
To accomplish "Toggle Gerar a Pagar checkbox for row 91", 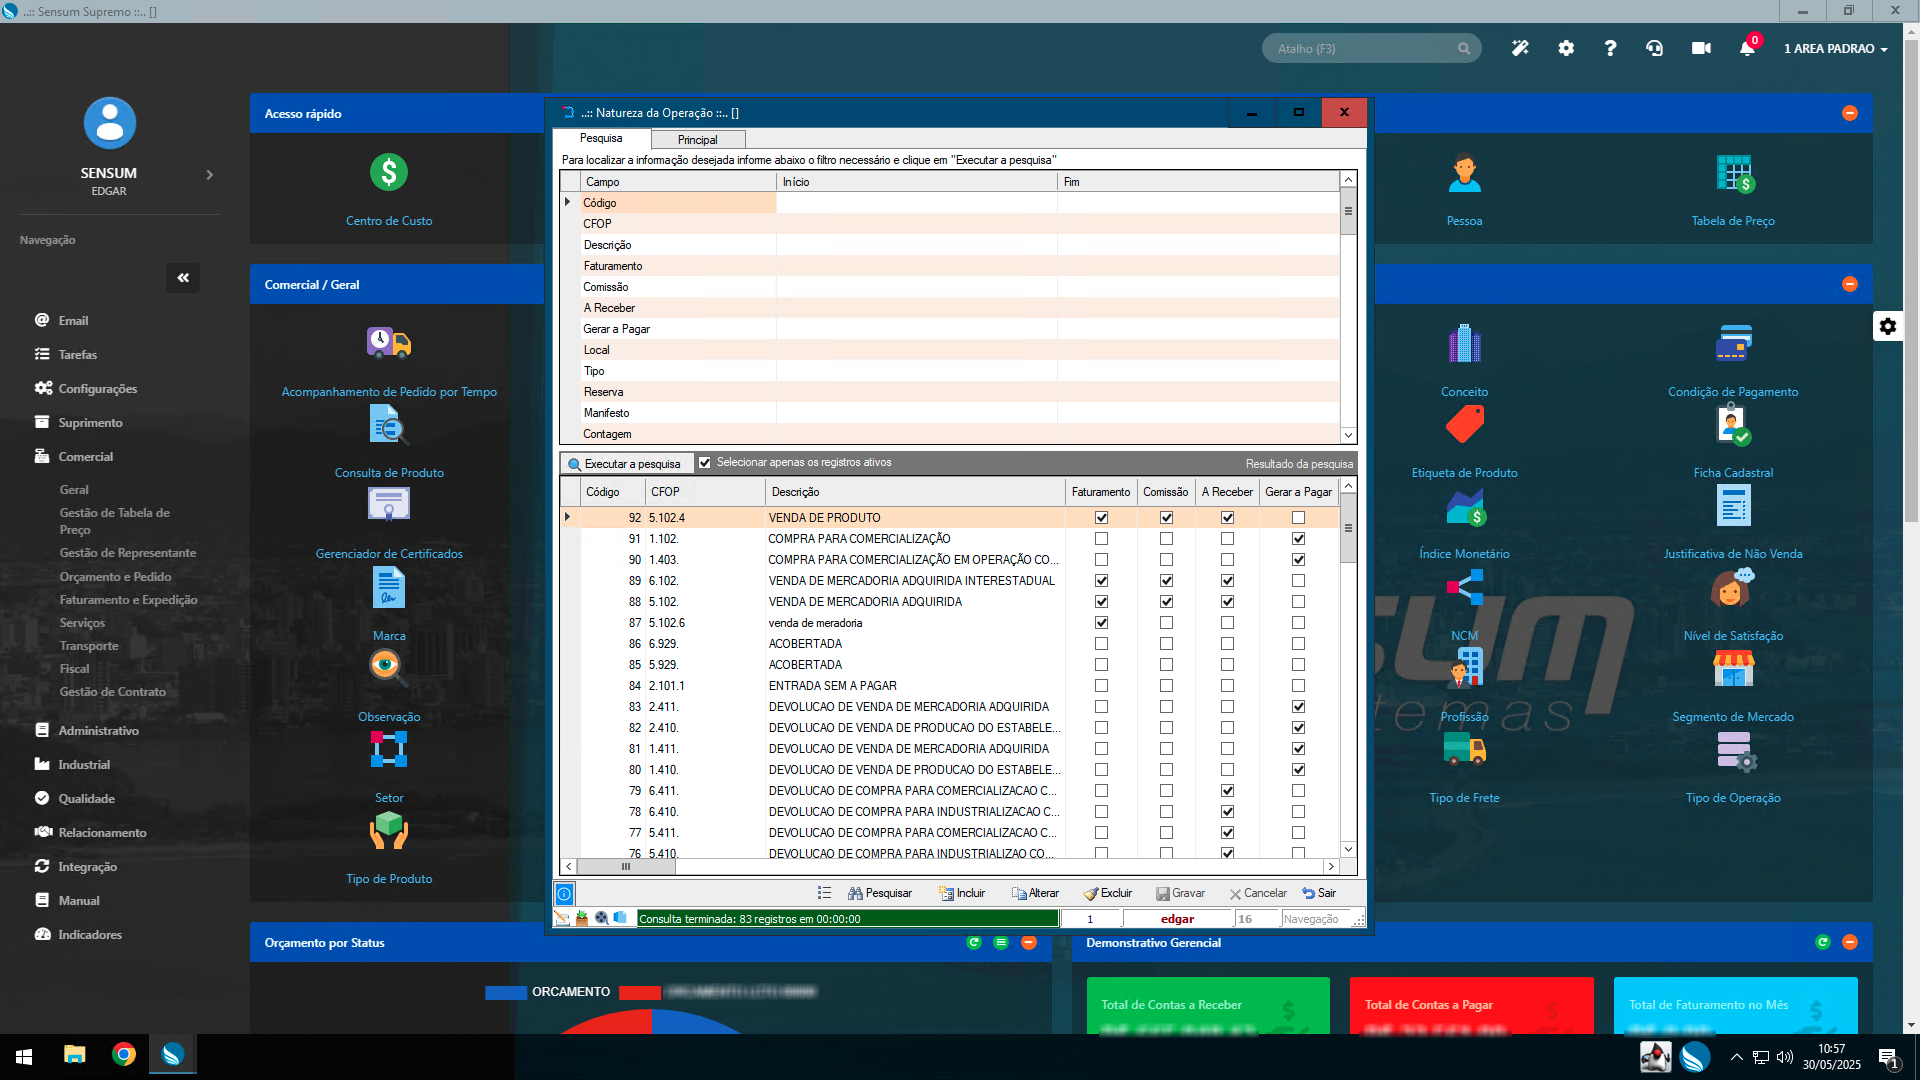I will point(1298,539).
